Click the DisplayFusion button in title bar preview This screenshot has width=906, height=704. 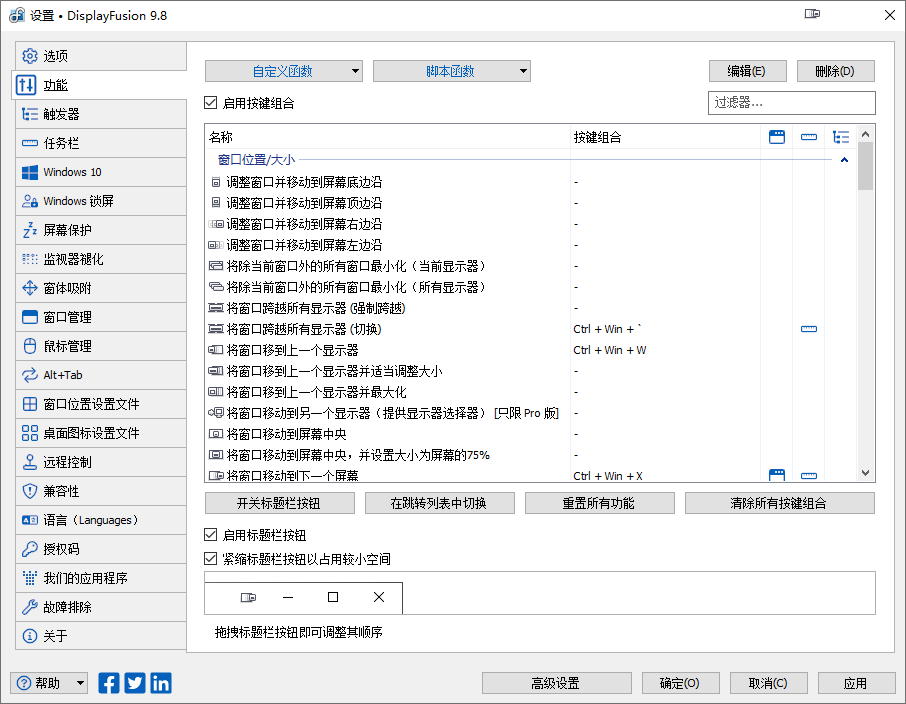point(248,597)
